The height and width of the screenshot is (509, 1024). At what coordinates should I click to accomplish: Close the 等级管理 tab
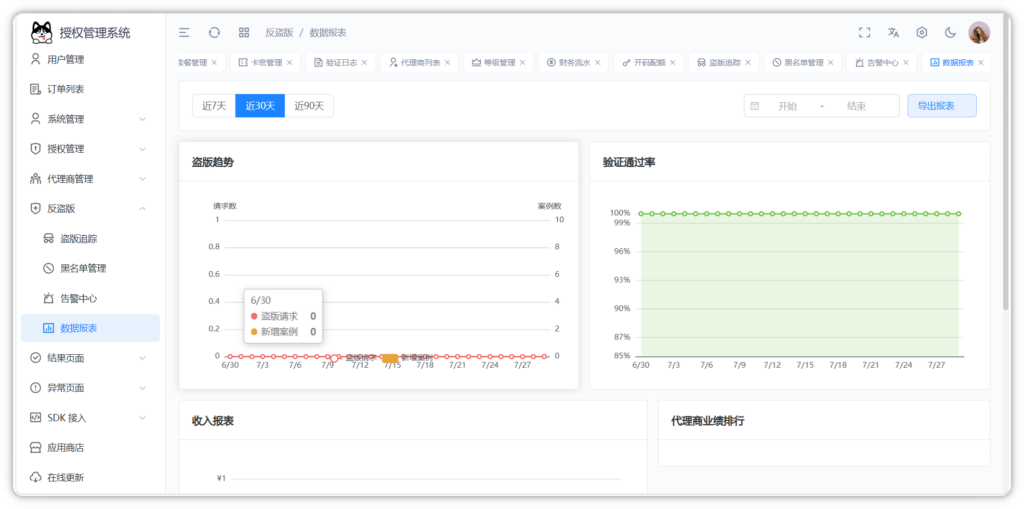pyautogui.click(x=522, y=63)
